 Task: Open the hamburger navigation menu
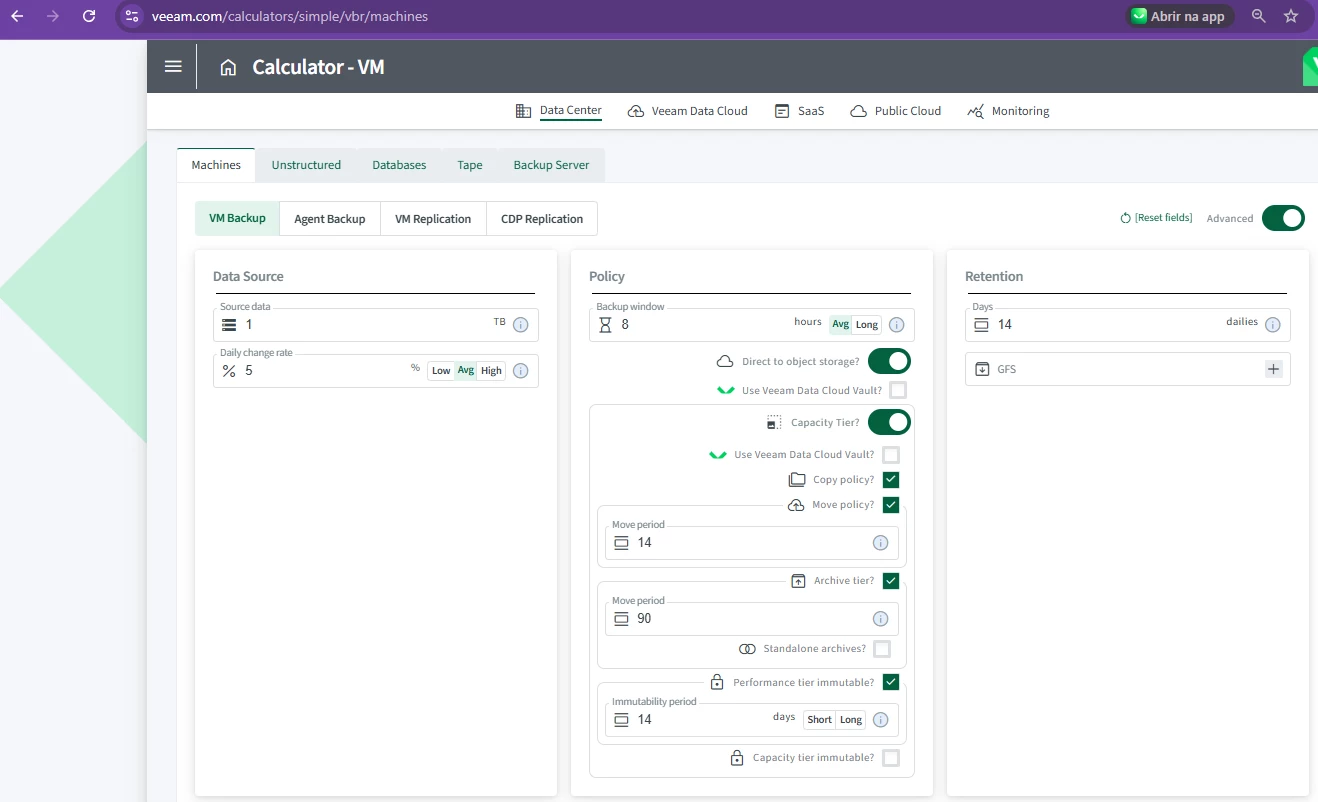[x=173, y=67]
